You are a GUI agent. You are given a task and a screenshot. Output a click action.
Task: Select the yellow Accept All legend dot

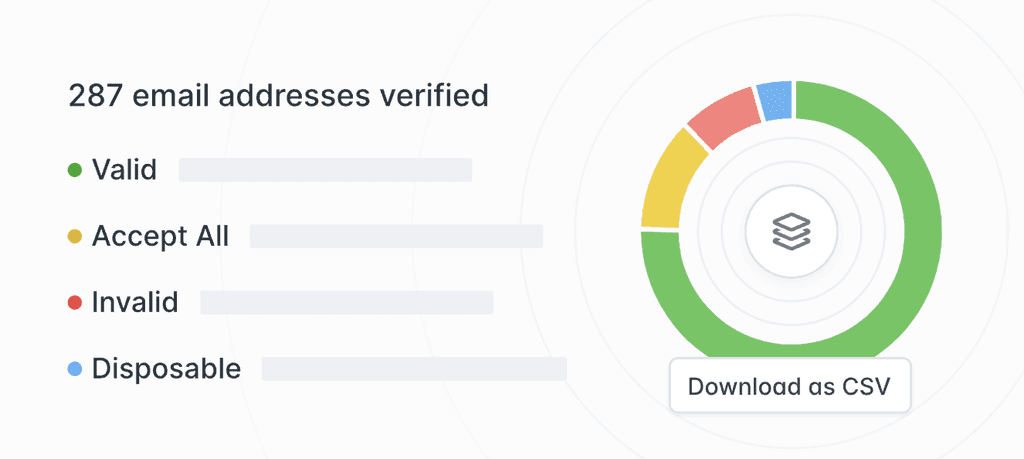click(x=75, y=236)
